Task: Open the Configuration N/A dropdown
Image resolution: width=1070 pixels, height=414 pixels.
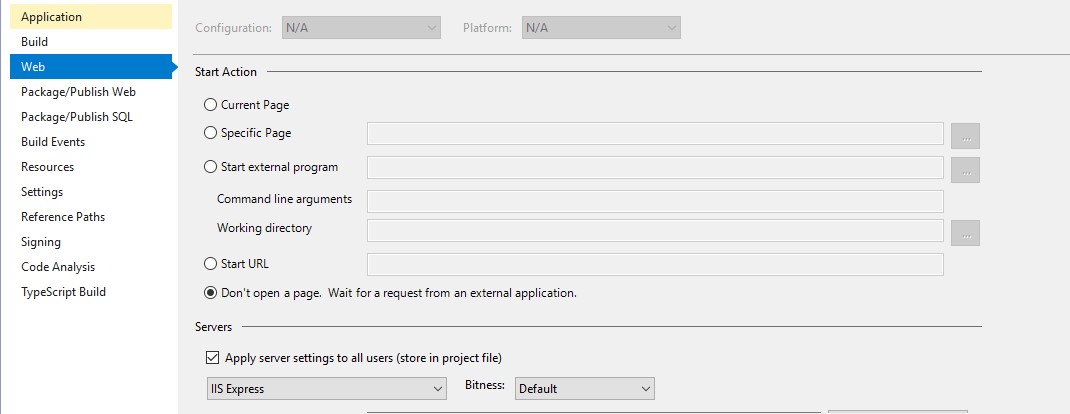Action: click(x=361, y=28)
